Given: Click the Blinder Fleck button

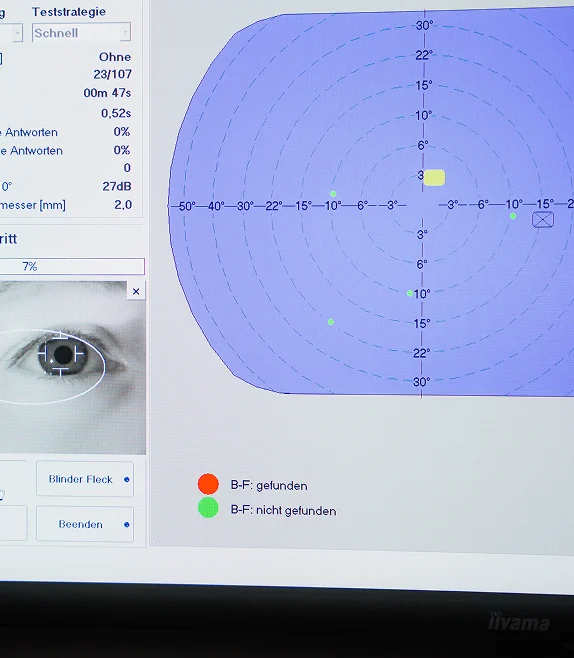Looking at the screenshot, I should click(x=85, y=479).
